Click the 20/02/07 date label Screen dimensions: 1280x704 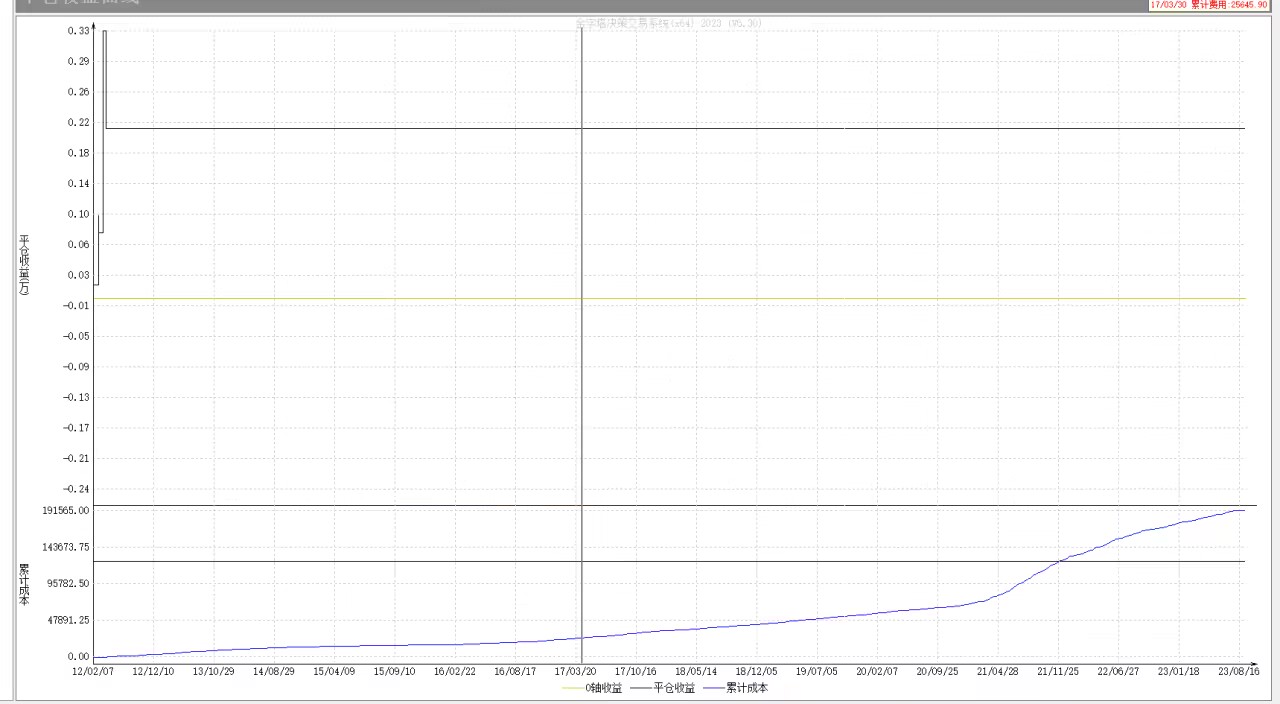[x=877, y=671]
